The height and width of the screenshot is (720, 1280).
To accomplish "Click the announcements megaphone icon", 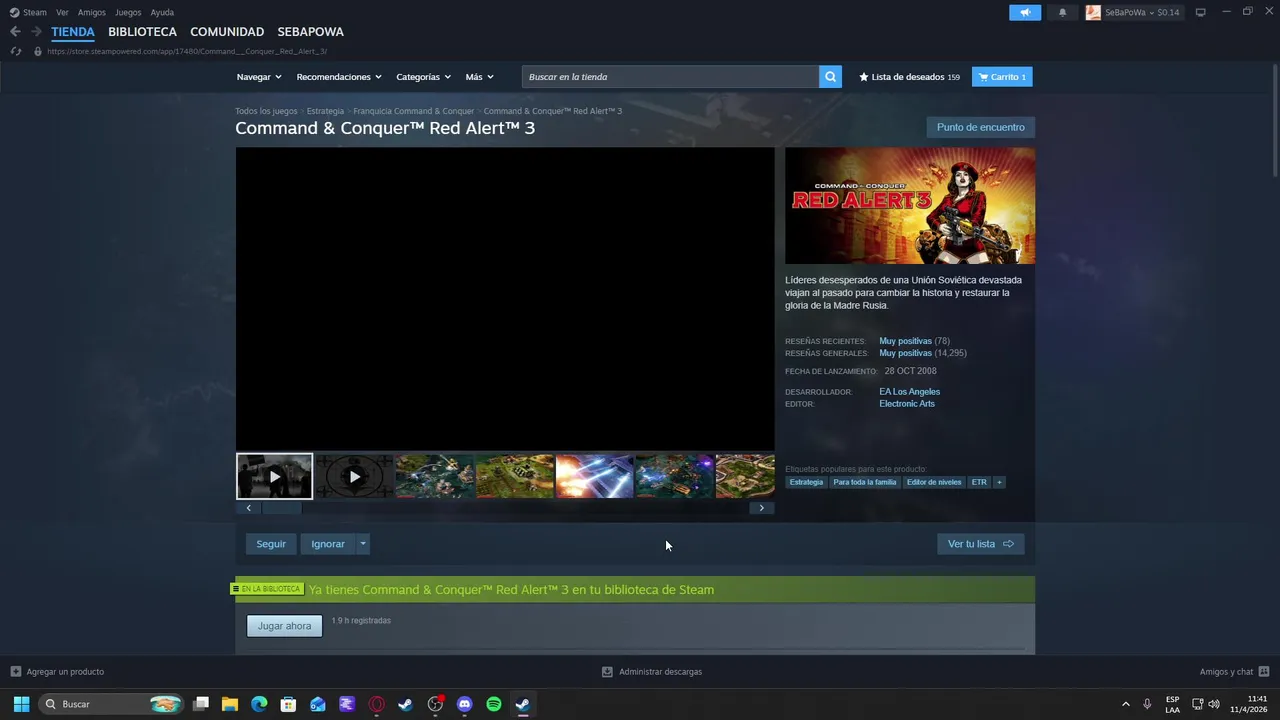I will point(1025,12).
